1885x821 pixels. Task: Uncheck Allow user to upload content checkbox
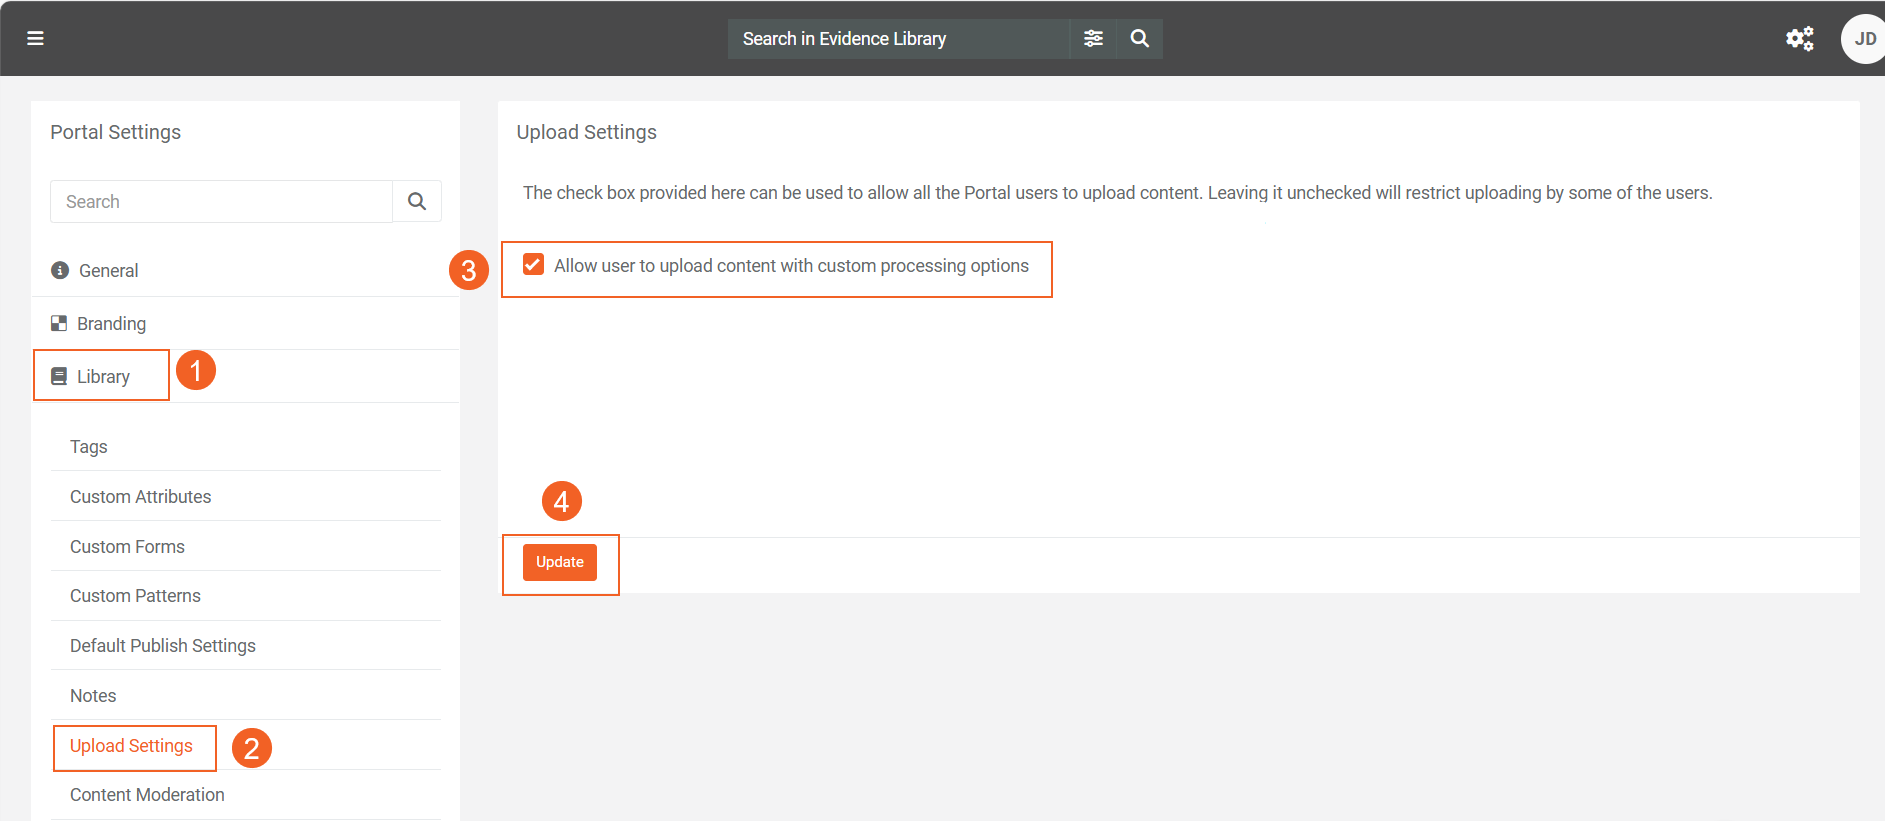point(533,265)
